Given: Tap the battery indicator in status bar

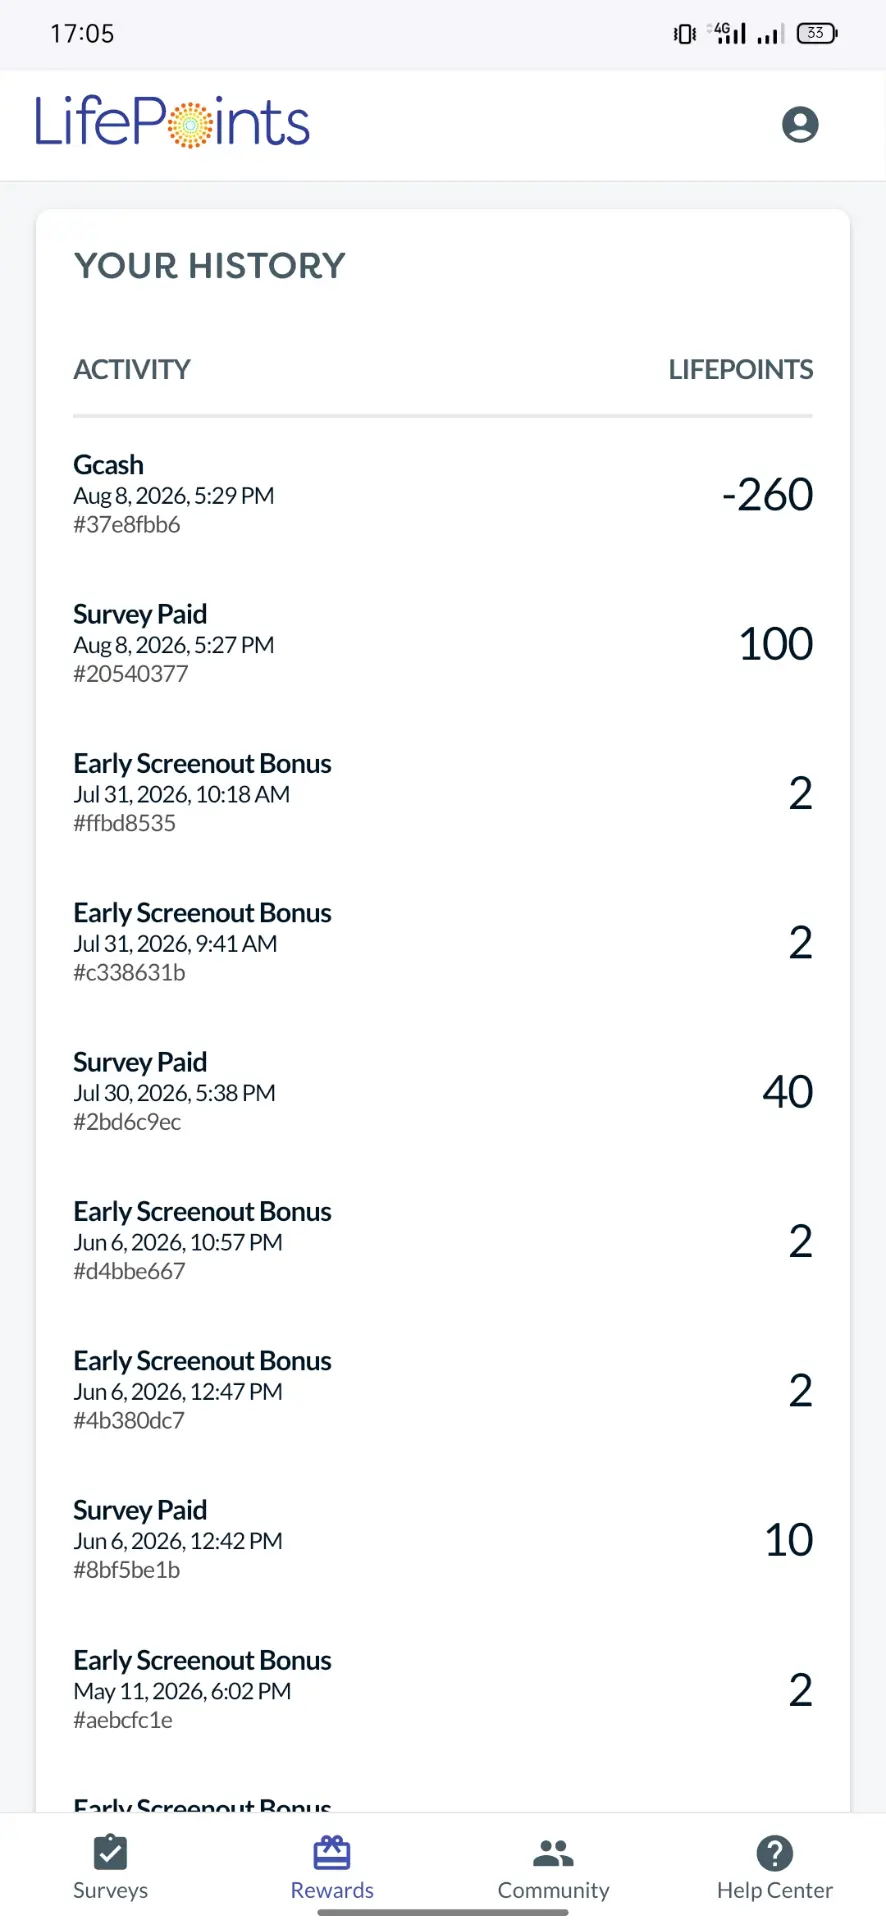Looking at the screenshot, I should pos(817,34).
